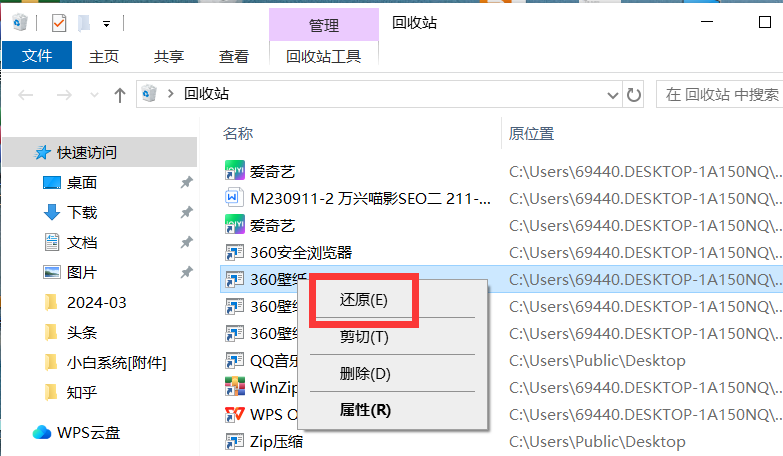Expand the address bar history dropdown
The image size is (783, 456).
click(x=612, y=94)
